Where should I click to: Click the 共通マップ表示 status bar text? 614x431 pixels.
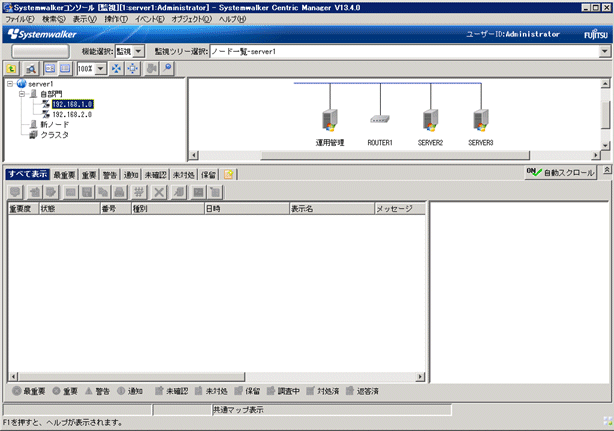tap(238, 410)
